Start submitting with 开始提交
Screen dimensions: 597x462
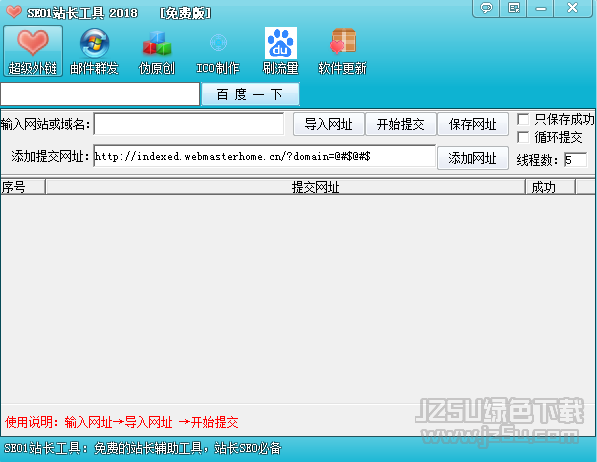[x=401, y=124]
